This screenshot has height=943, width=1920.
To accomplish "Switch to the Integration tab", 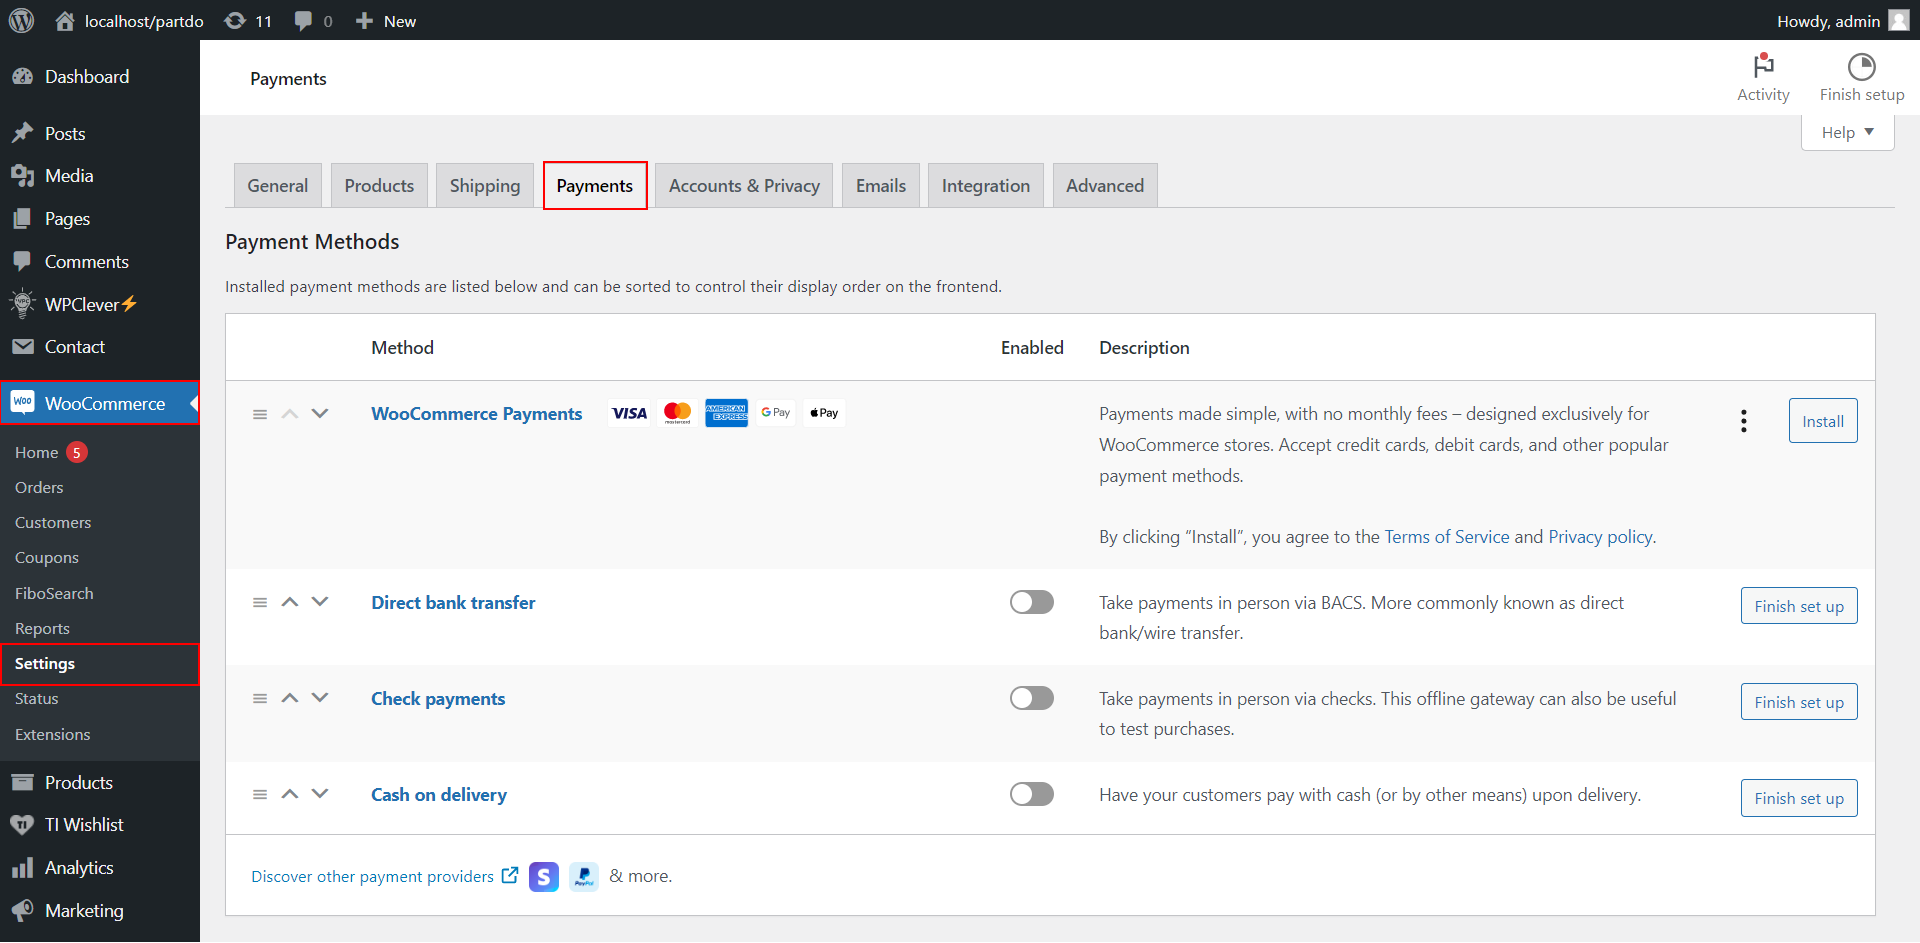I will pyautogui.click(x=986, y=186).
